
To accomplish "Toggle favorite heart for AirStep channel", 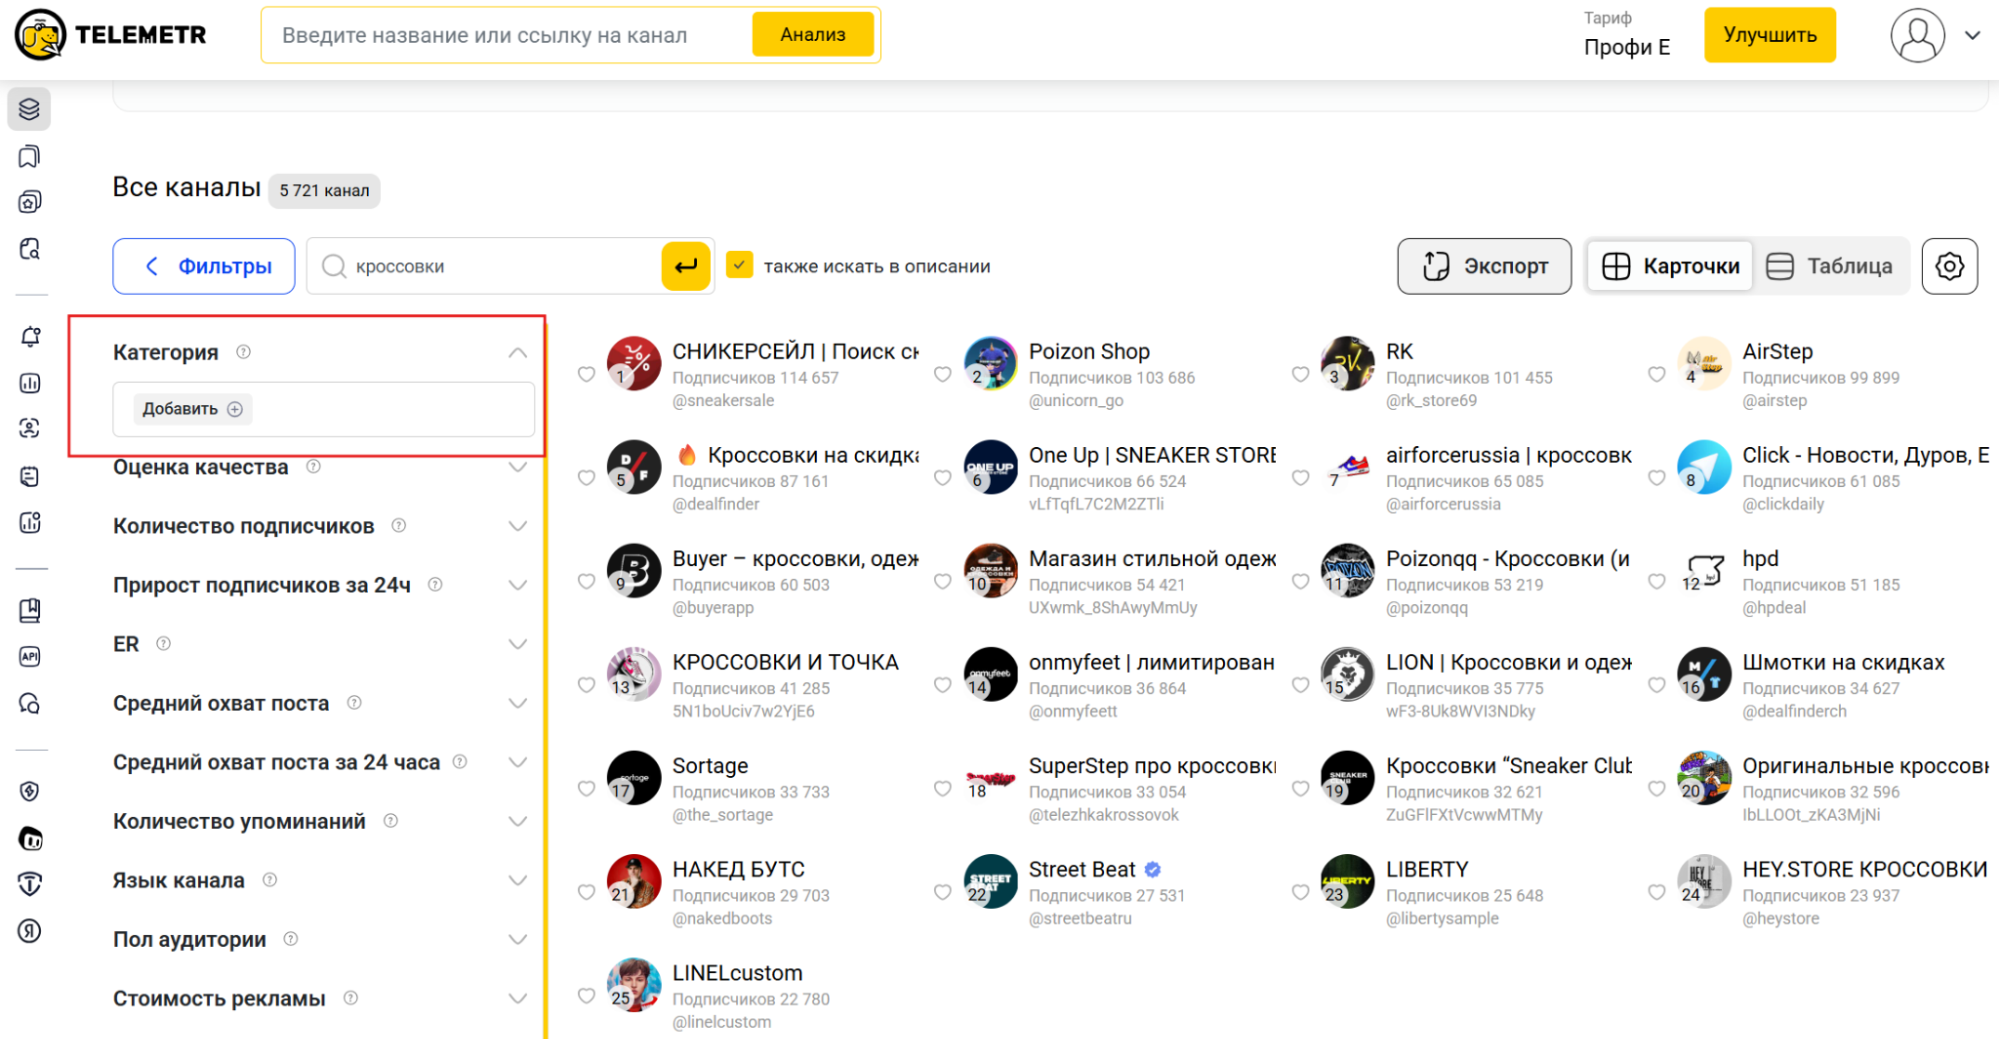I will (1656, 375).
